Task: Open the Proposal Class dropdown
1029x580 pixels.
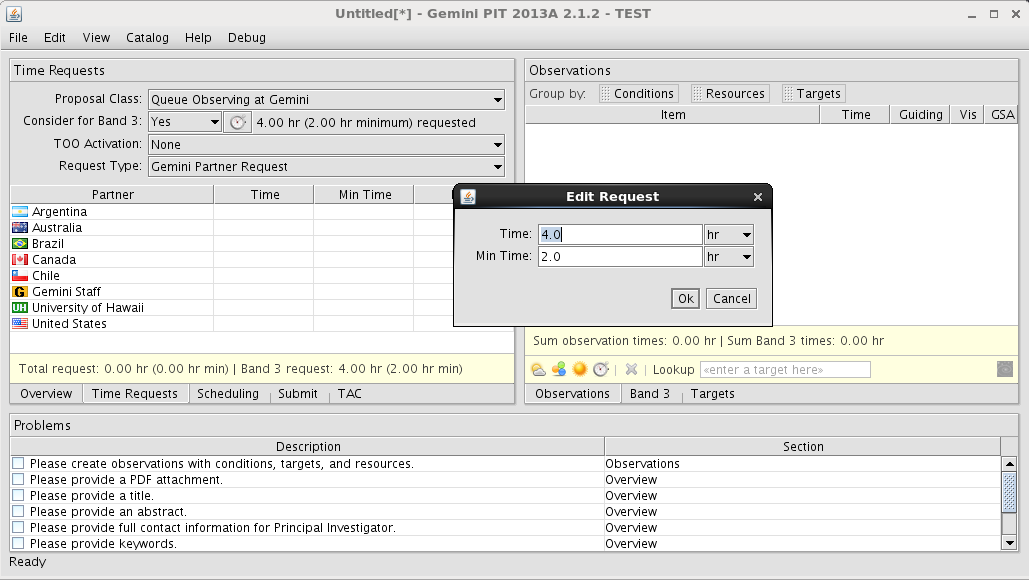Action: [x=326, y=100]
